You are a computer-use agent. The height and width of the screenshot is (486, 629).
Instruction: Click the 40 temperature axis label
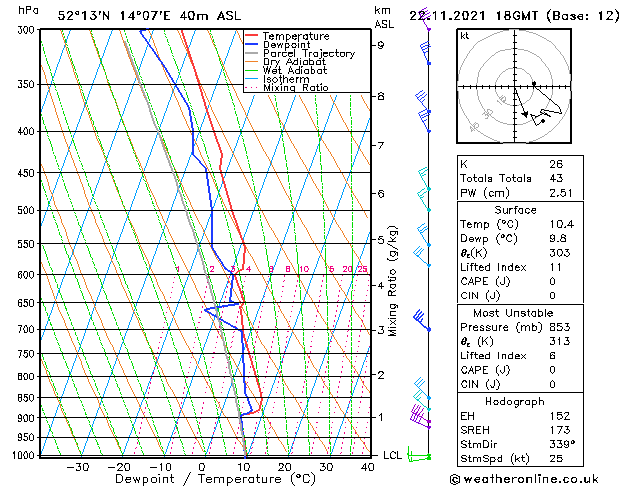367,467
